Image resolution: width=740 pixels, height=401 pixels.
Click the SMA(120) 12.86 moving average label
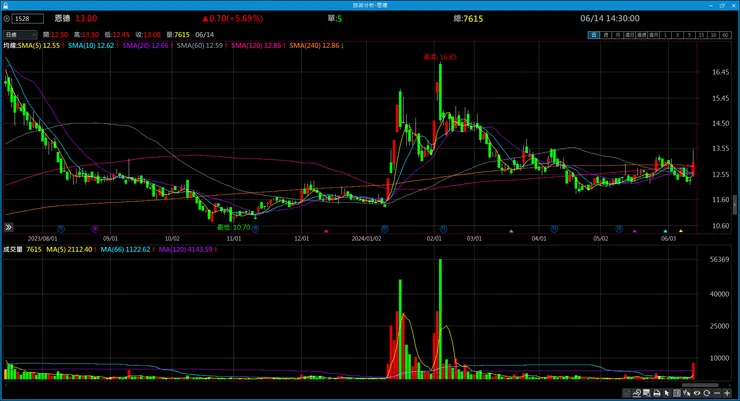256,46
